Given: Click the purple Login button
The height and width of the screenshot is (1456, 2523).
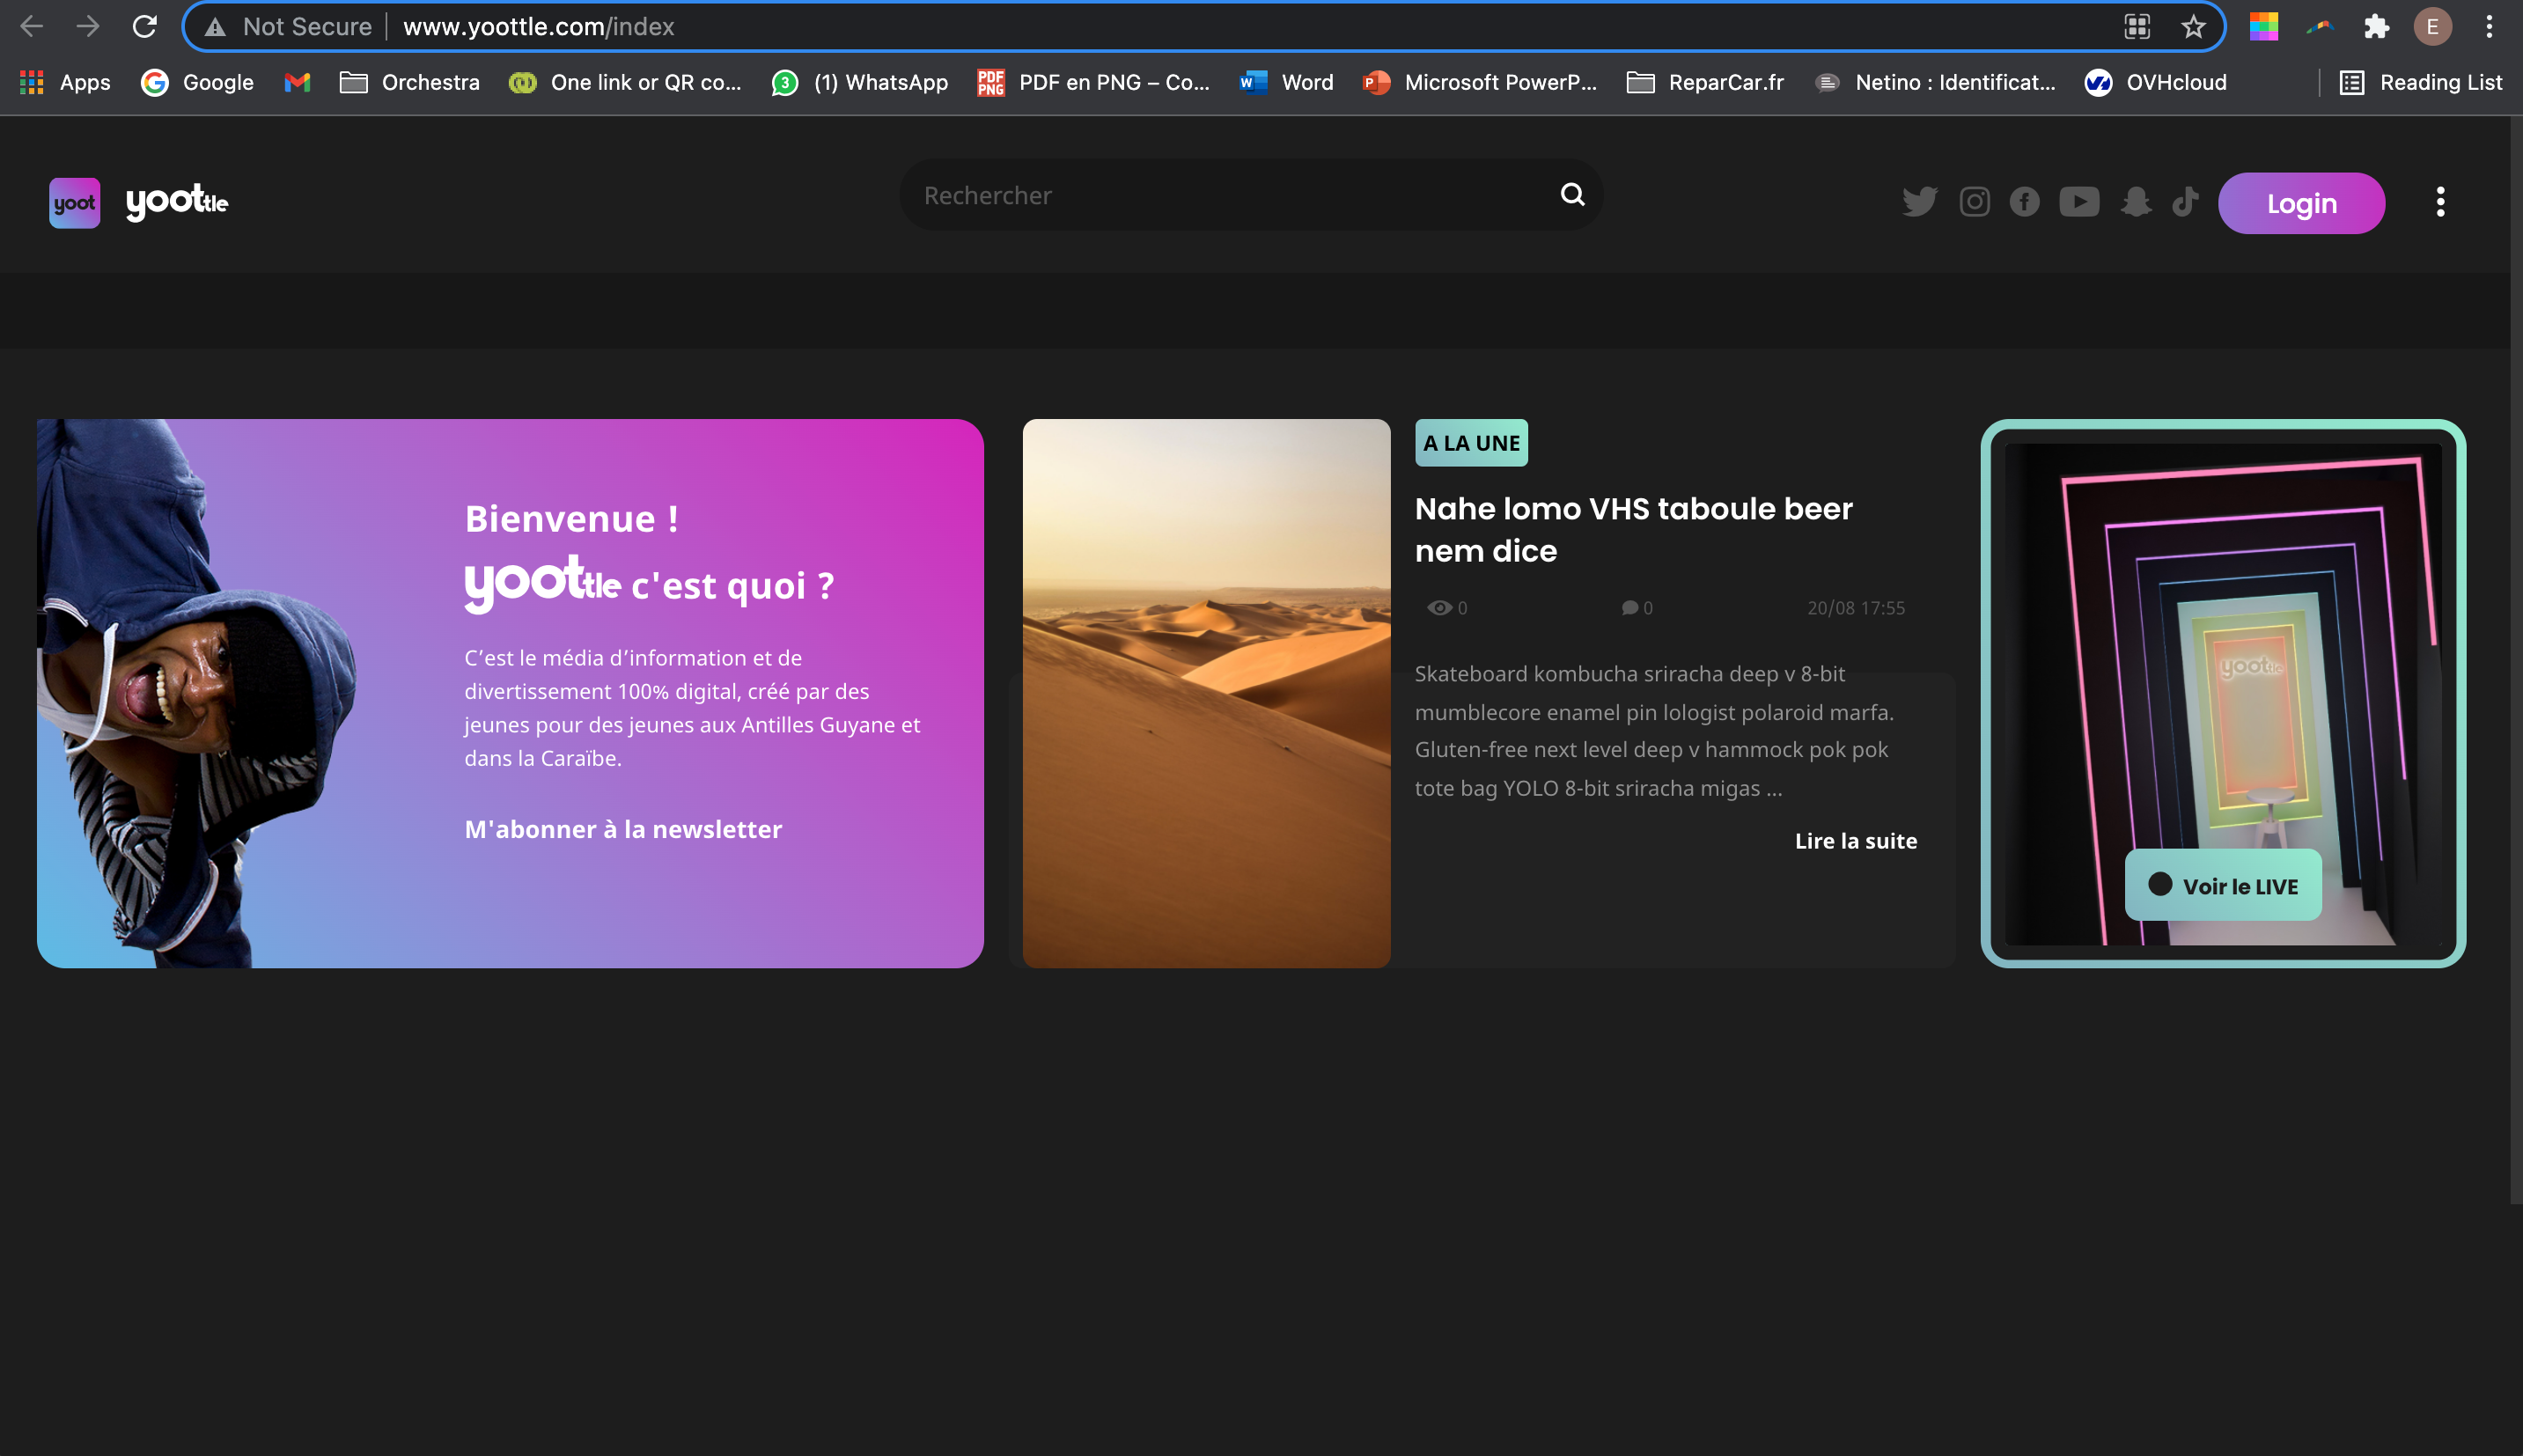Looking at the screenshot, I should [x=2301, y=203].
